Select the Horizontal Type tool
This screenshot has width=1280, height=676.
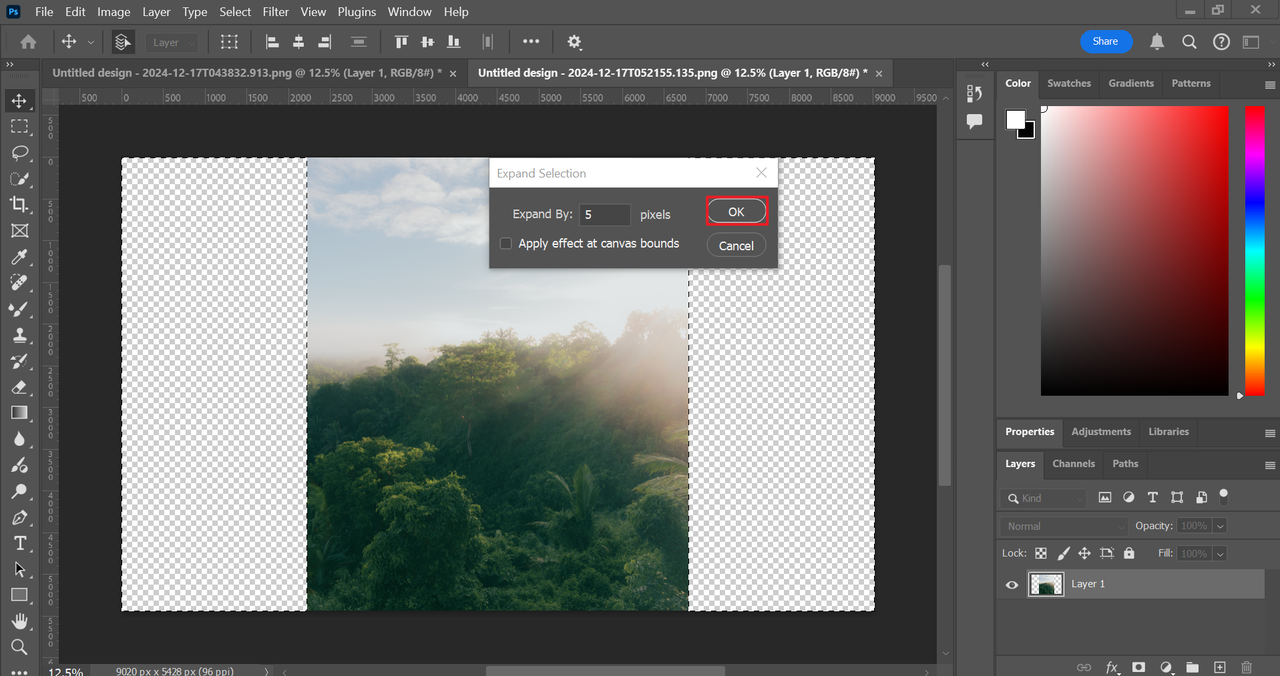coord(19,544)
